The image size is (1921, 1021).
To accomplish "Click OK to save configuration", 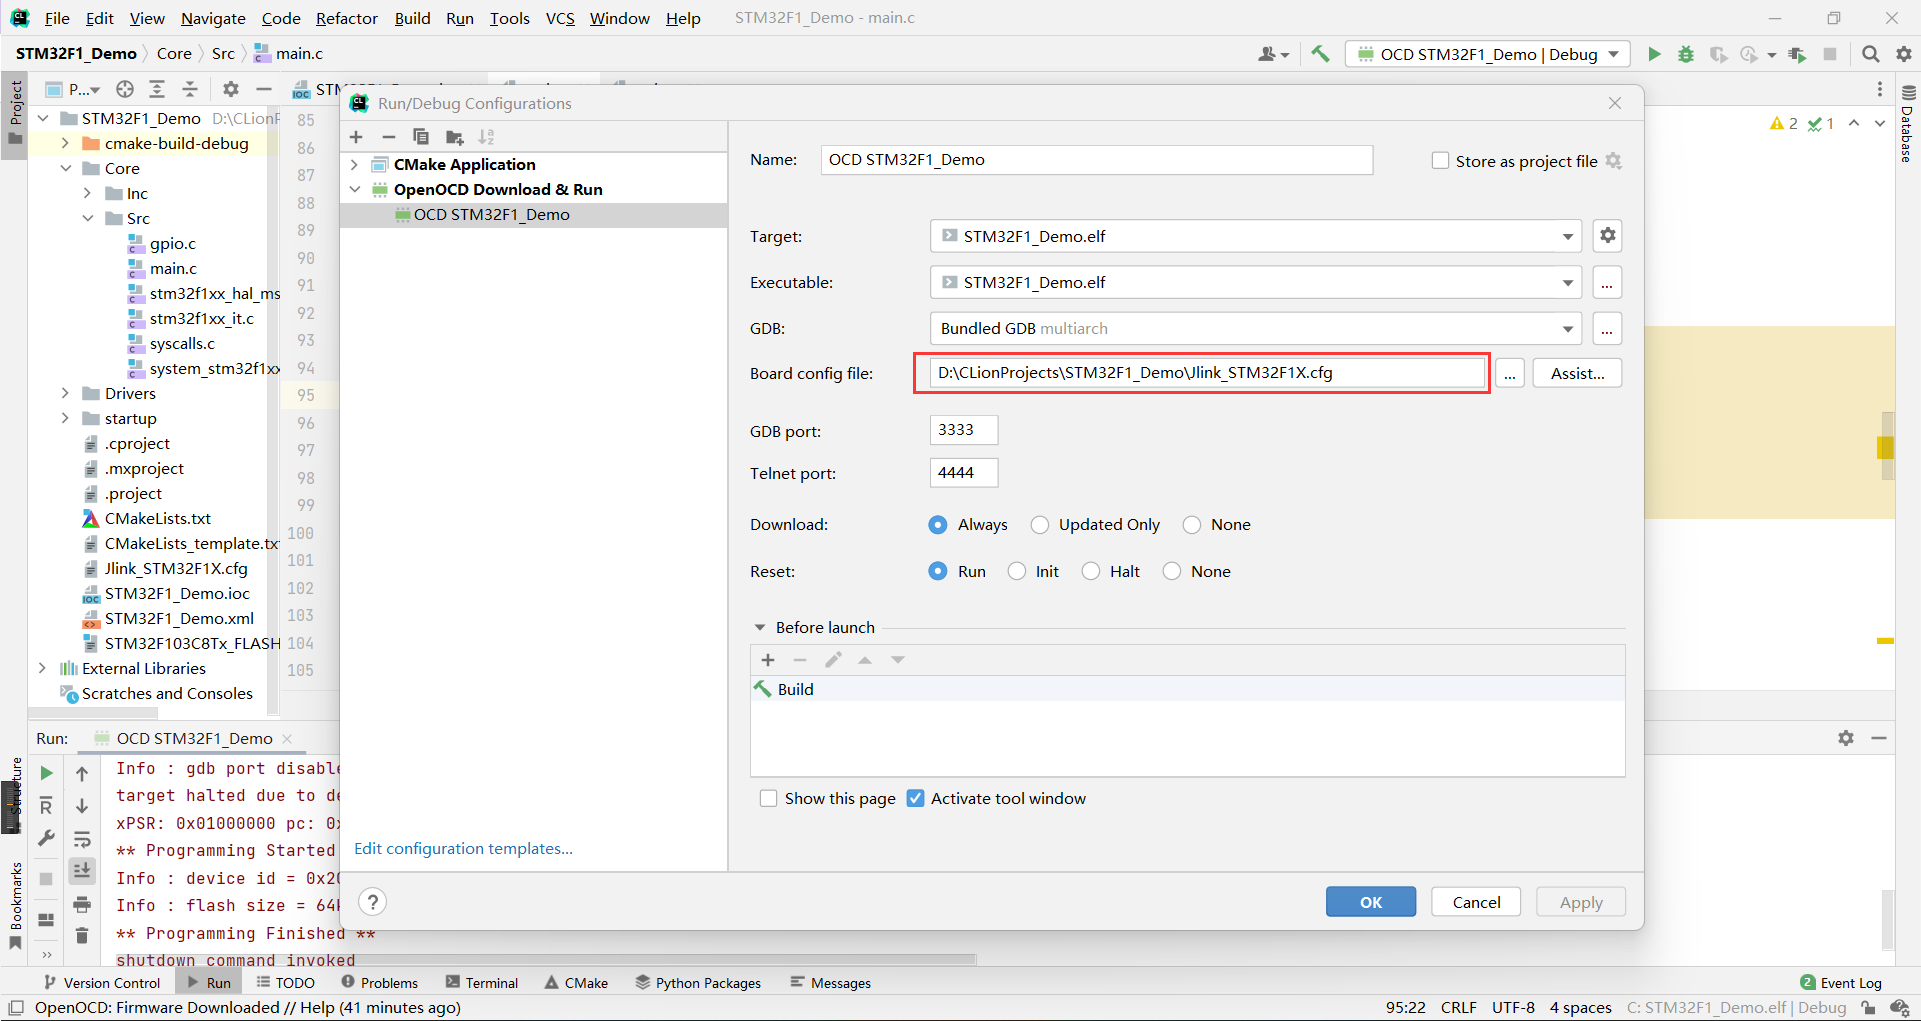I will (x=1370, y=902).
